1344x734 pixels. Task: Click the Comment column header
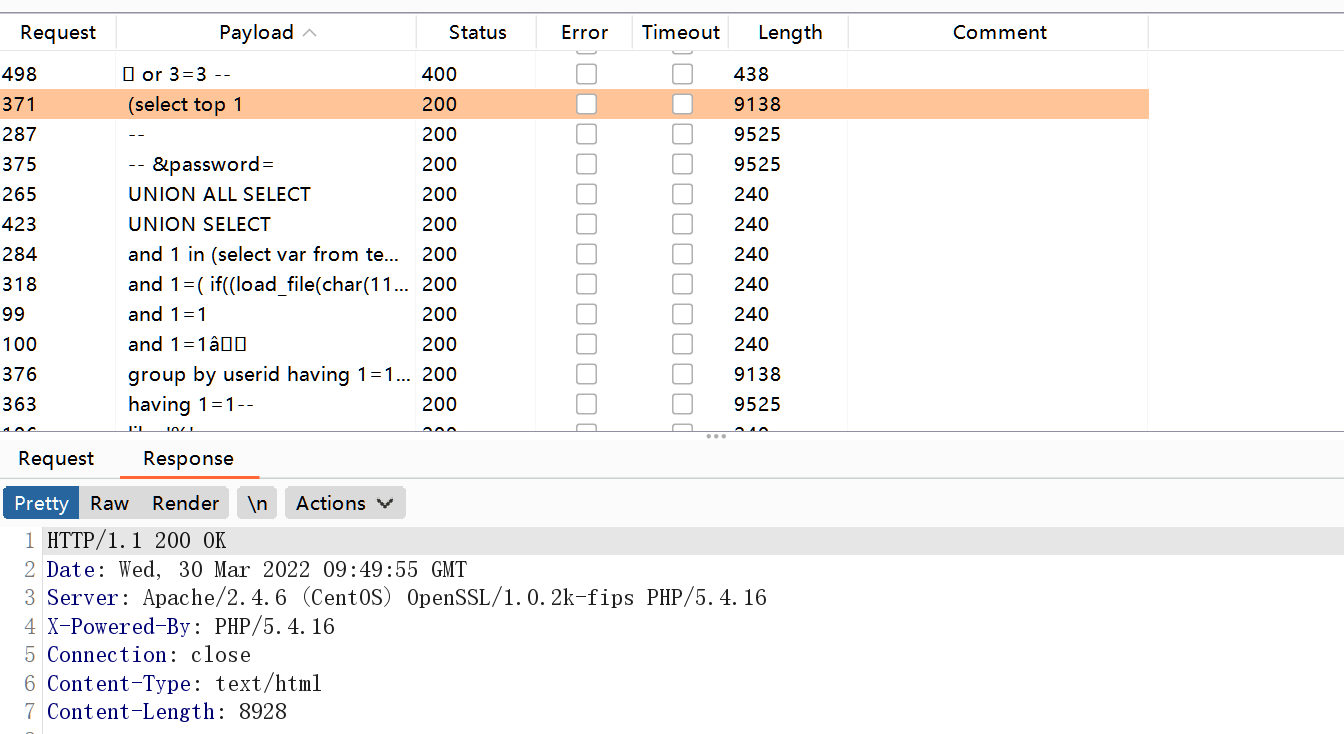click(999, 32)
